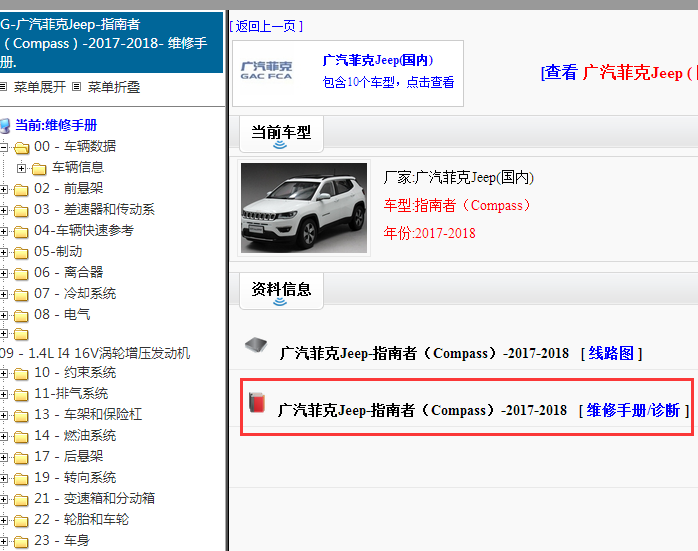Screen dimensions: 698x551
Task: Click the 17 - 后悬架 folder icon
Action: 21,457
